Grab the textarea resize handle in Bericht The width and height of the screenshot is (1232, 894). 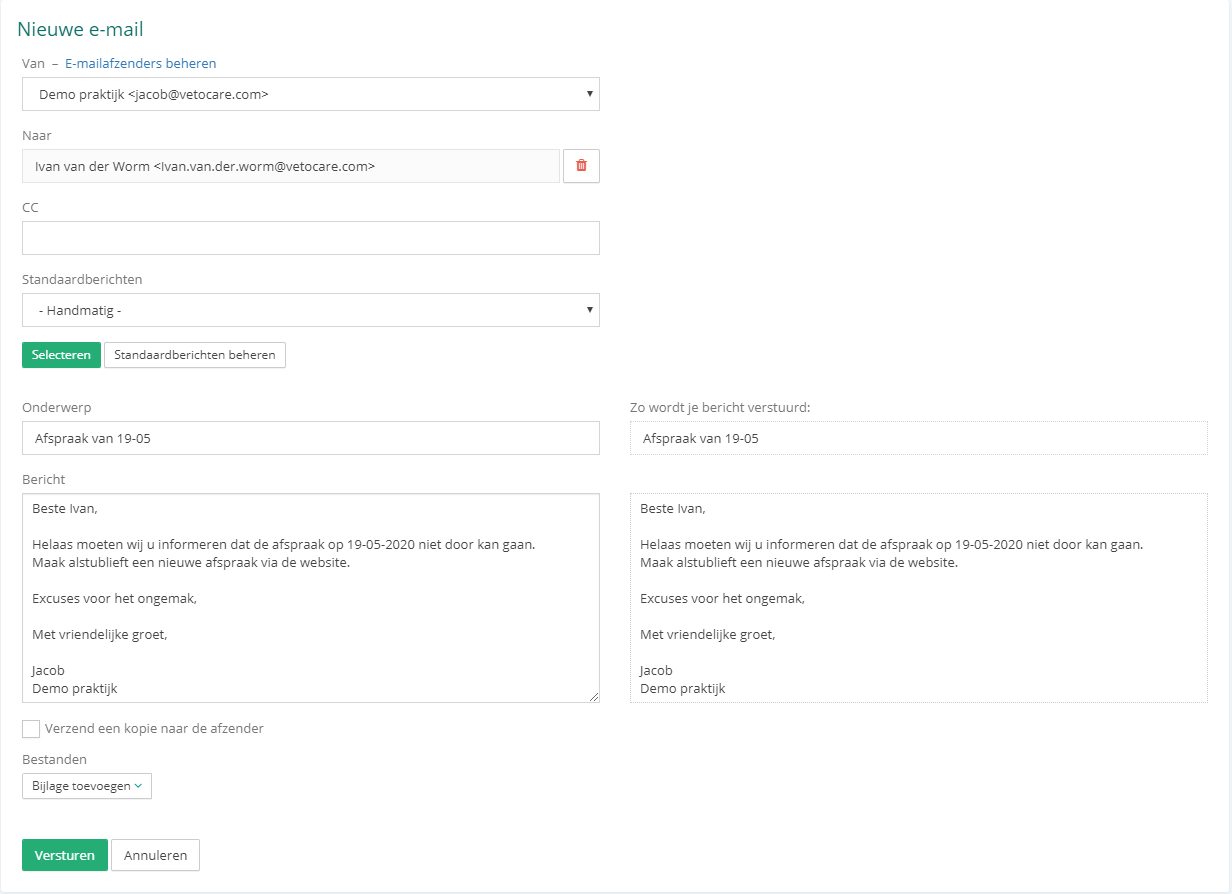tap(593, 696)
